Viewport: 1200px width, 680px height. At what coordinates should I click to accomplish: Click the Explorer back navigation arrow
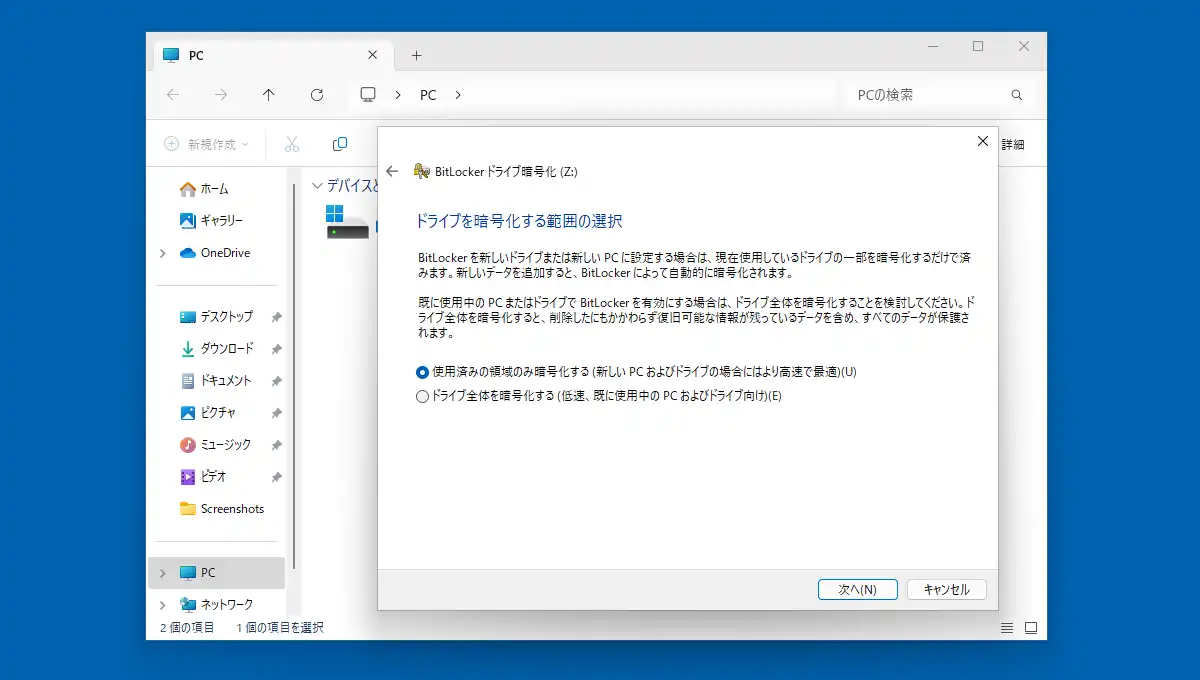pyautogui.click(x=173, y=95)
